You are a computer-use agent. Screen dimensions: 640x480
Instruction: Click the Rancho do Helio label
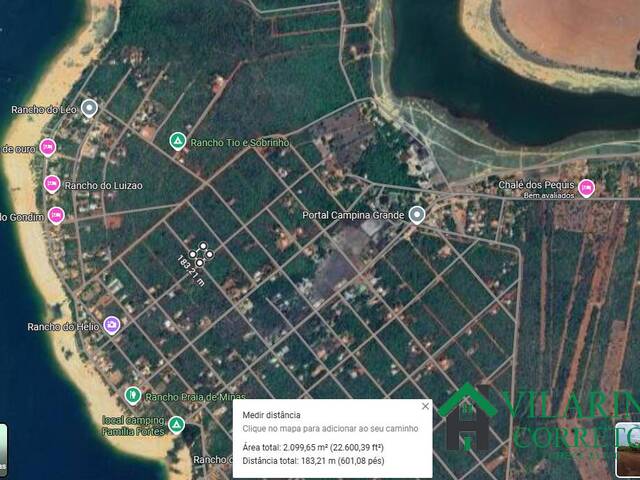click(x=63, y=327)
